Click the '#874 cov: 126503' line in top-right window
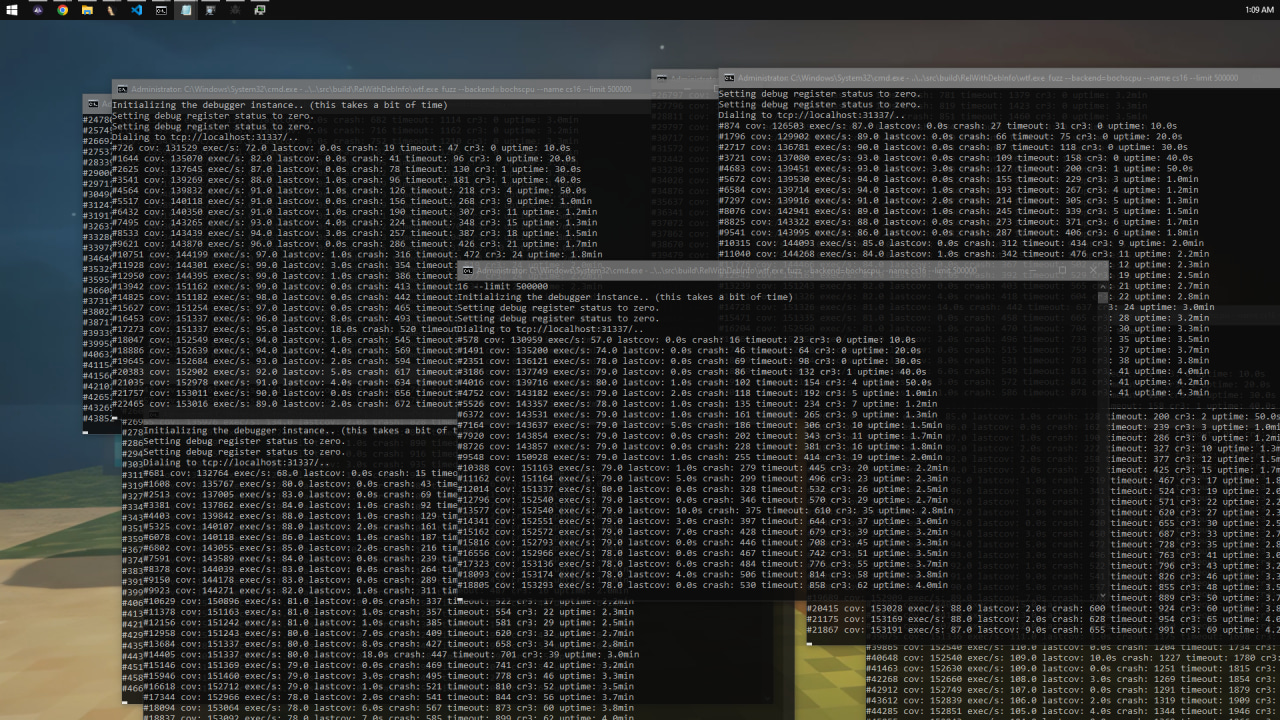1280x720 pixels. [x=947, y=126]
